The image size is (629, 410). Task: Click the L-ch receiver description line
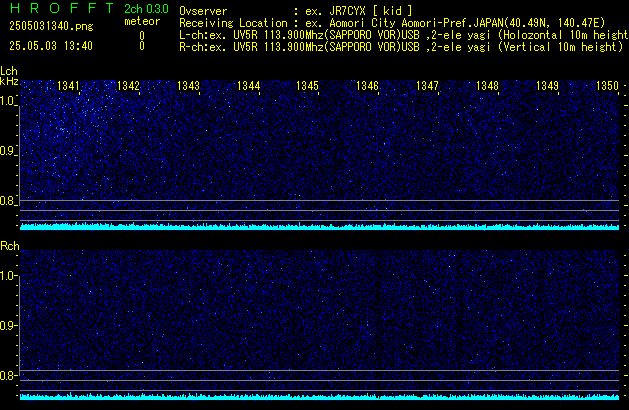[x=404, y=35]
